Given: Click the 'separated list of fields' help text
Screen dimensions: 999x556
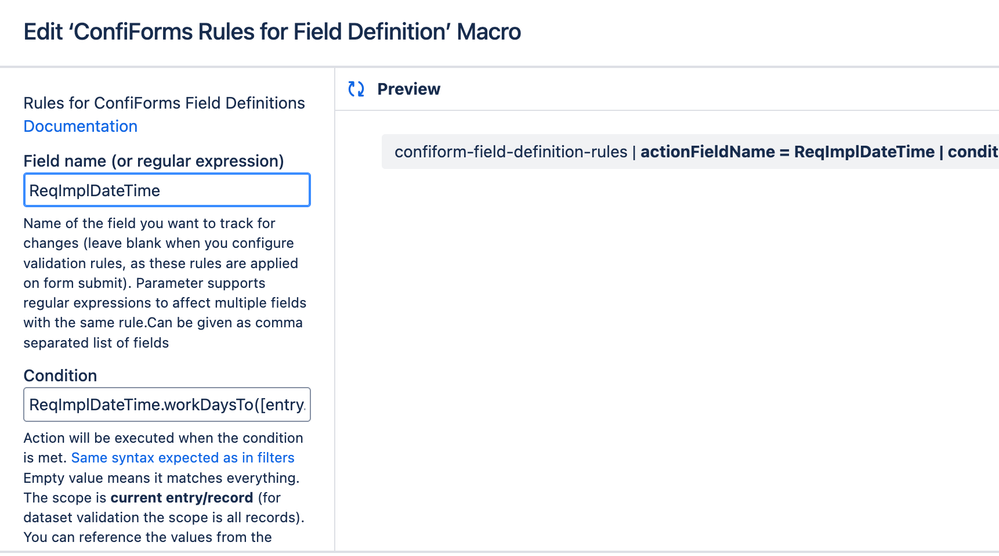Looking at the screenshot, I should pyautogui.click(x=96, y=343).
